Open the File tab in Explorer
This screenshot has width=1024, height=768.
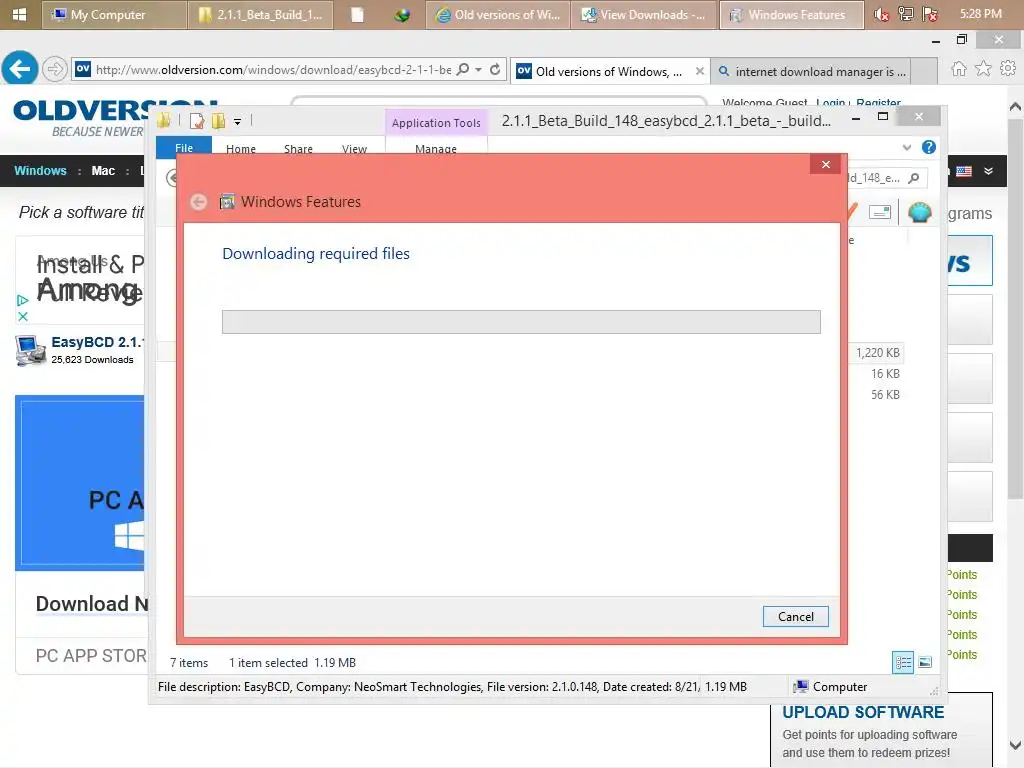[184, 148]
